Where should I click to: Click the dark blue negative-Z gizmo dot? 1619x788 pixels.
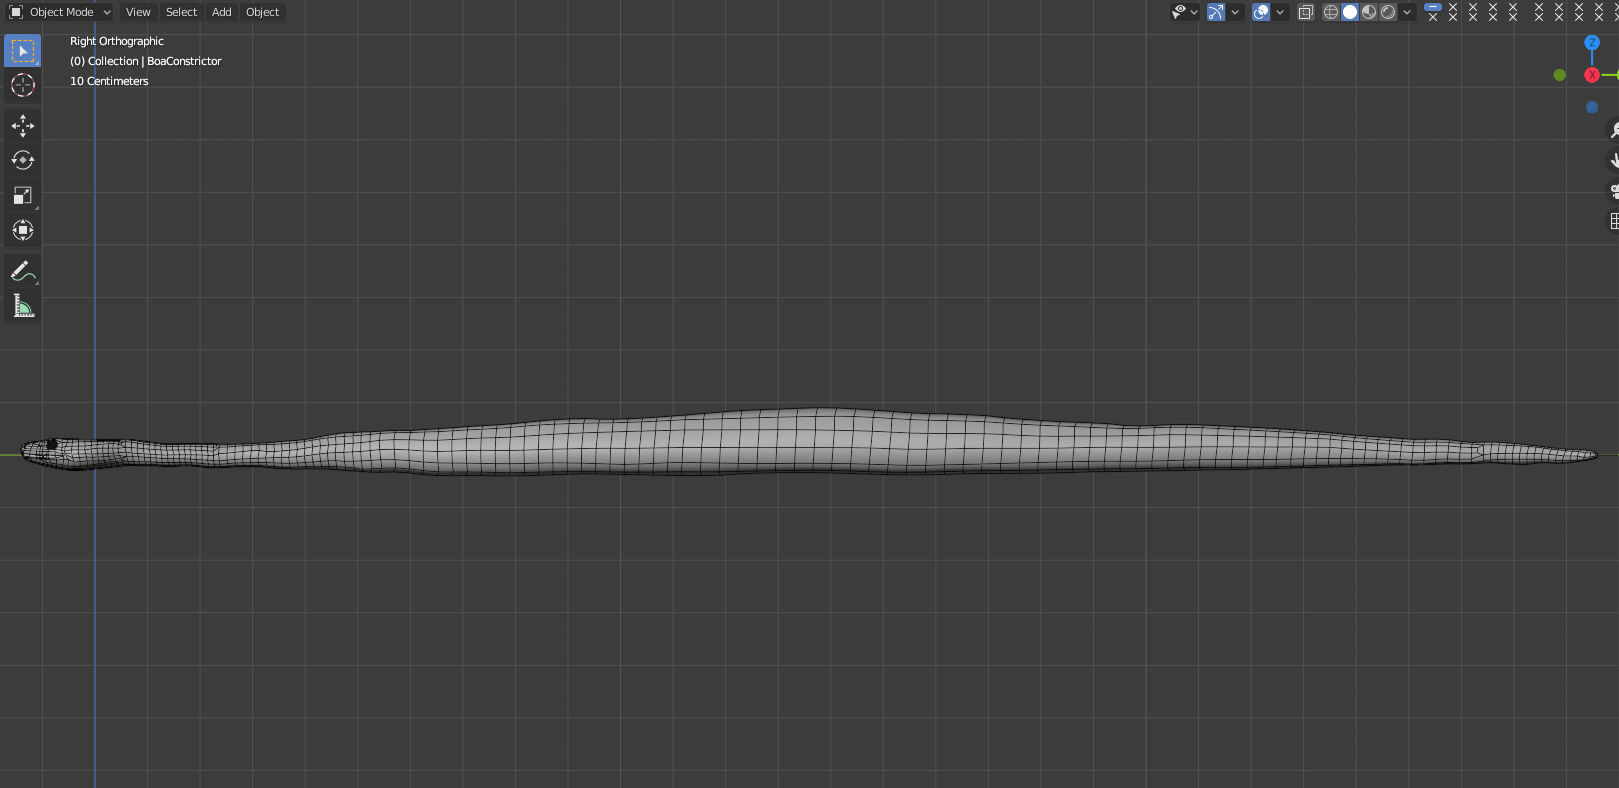click(x=1592, y=107)
